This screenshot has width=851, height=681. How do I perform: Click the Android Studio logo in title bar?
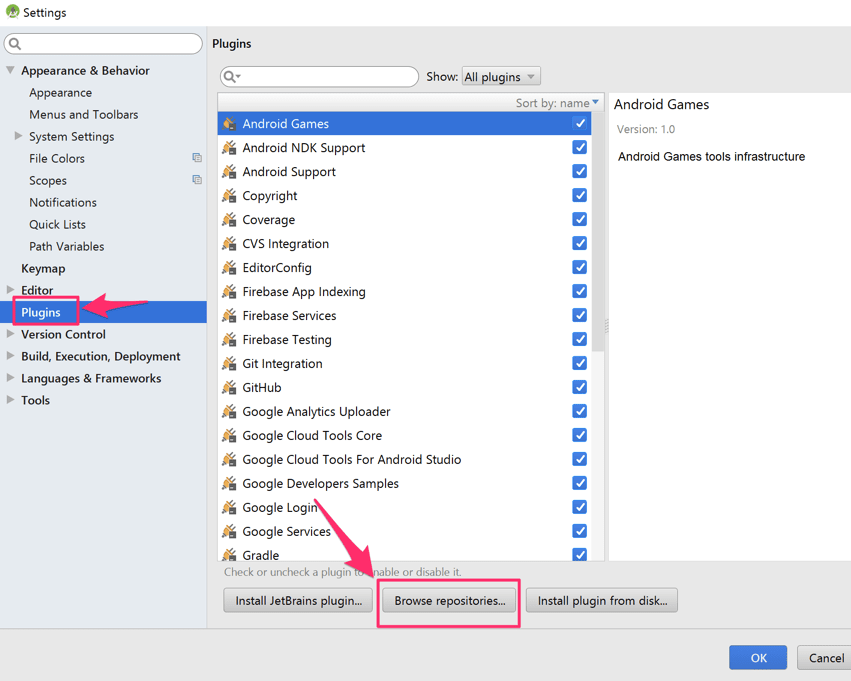(x=12, y=11)
